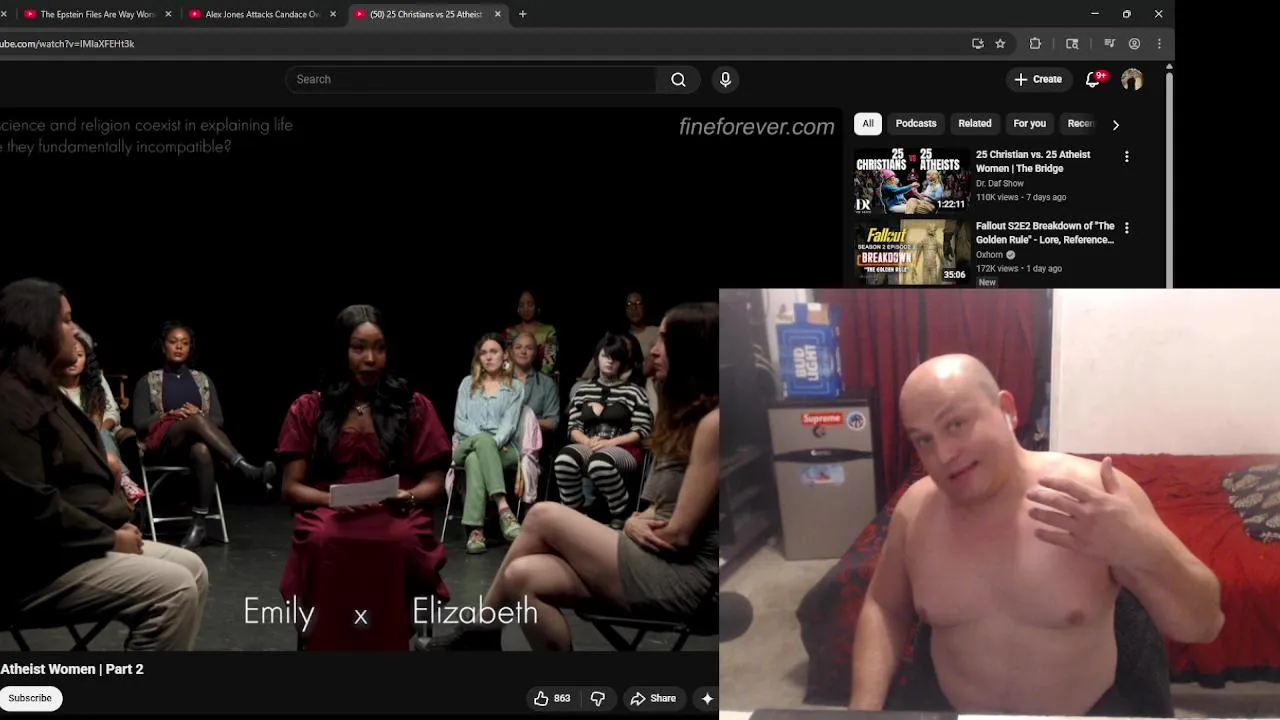Click the Create button
The width and height of the screenshot is (1280, 720).
1038,79
